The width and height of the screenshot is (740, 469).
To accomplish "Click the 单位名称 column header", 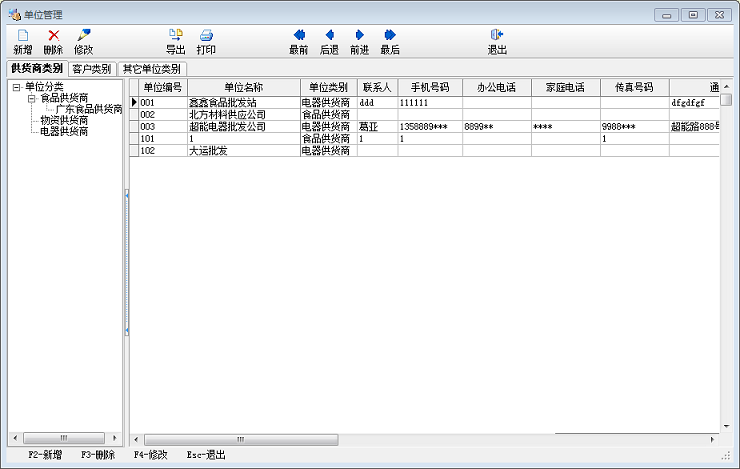I will point(244,87).
